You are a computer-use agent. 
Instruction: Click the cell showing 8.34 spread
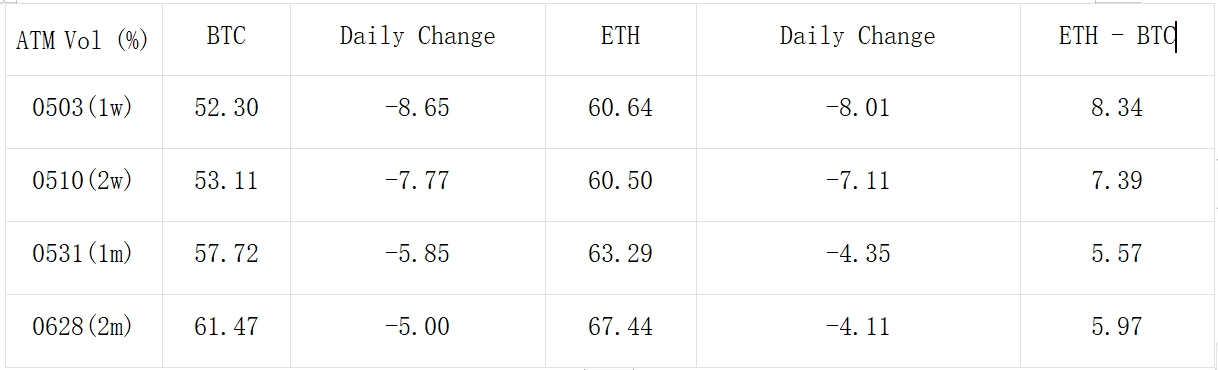click(x=1117, y=111)
